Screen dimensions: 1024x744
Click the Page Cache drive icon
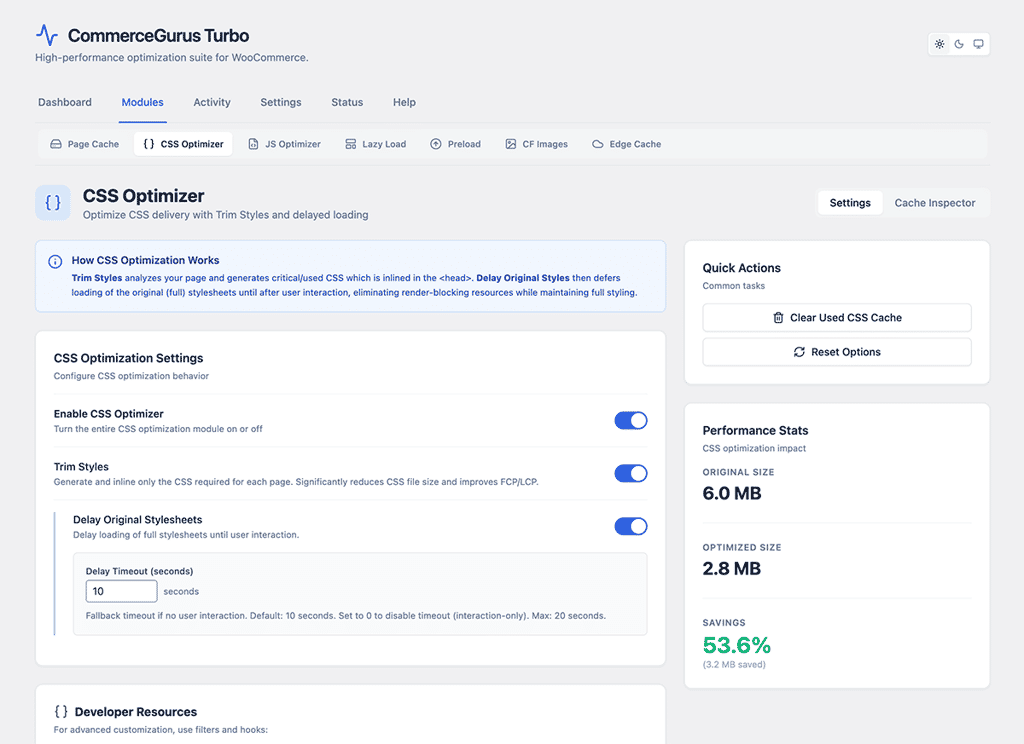pos(56,144)
